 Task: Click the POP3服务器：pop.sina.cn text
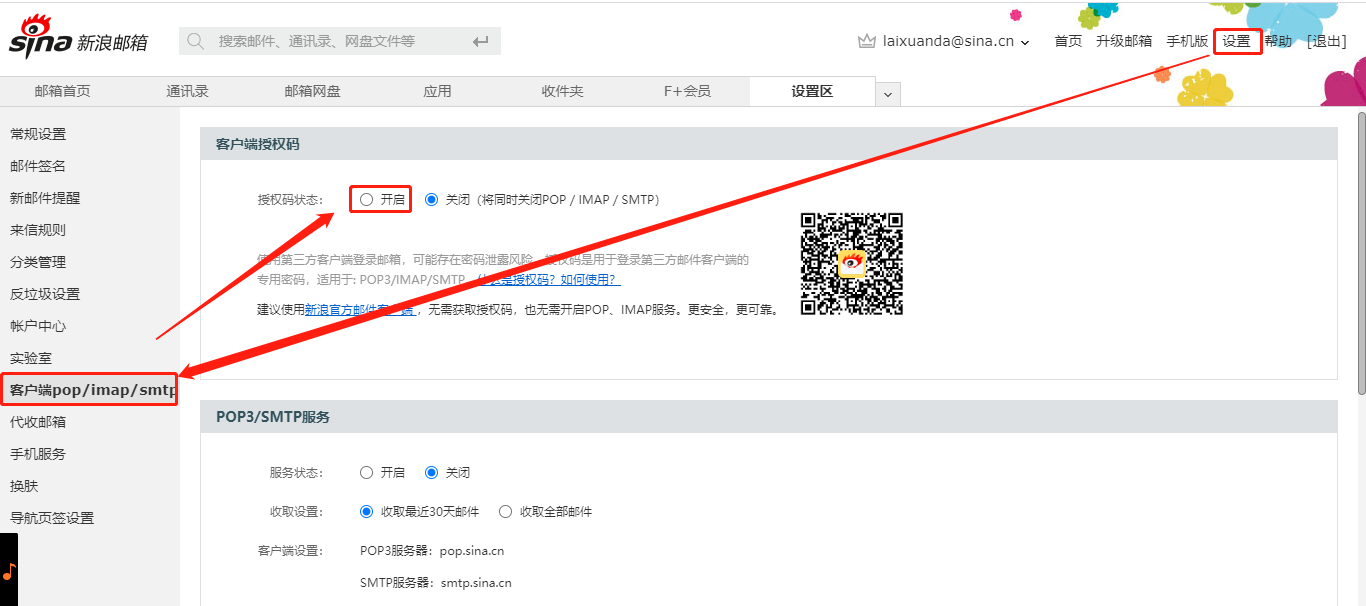[x=432, y=551]
